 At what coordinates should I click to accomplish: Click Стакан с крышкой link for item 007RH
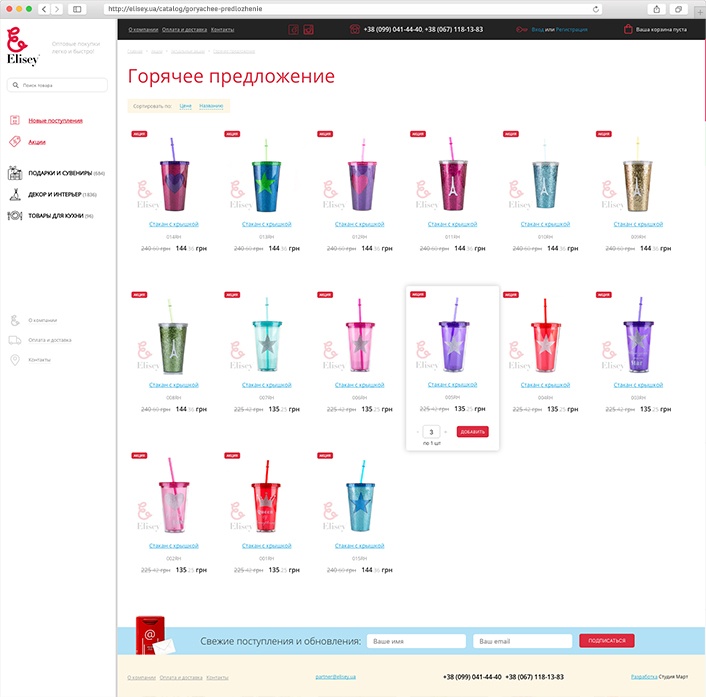tap(267, 385)
